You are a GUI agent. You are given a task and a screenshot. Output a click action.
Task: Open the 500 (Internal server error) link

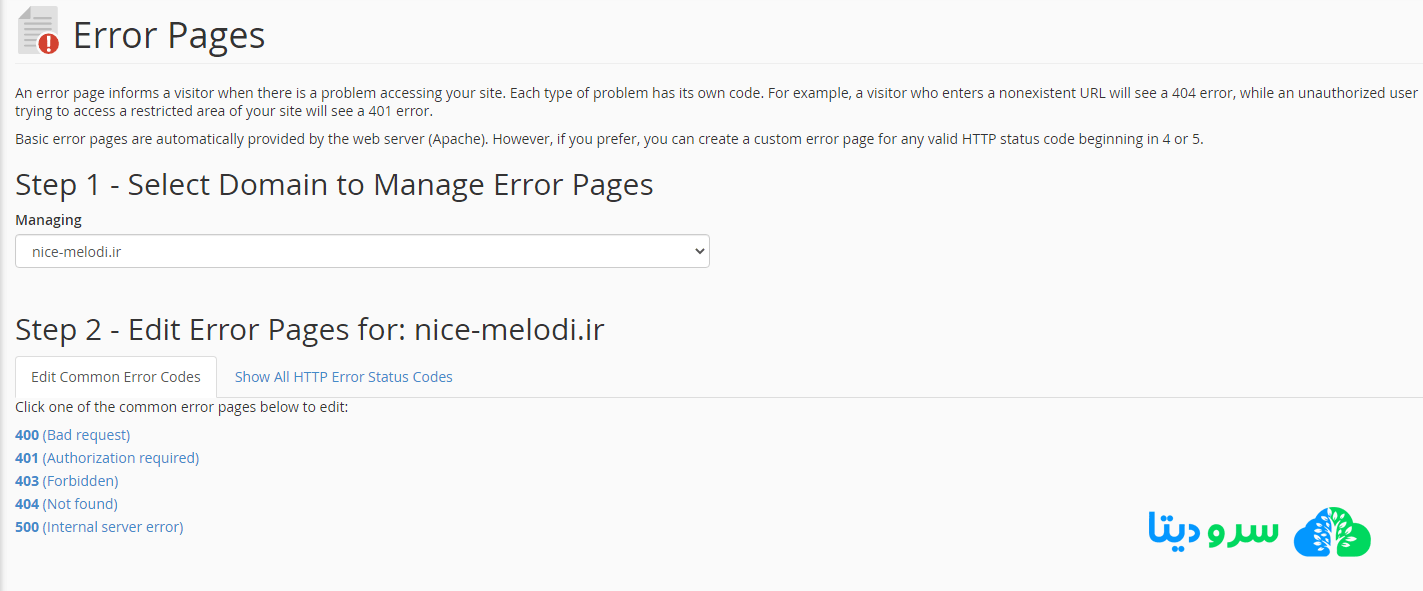(99, 527)
